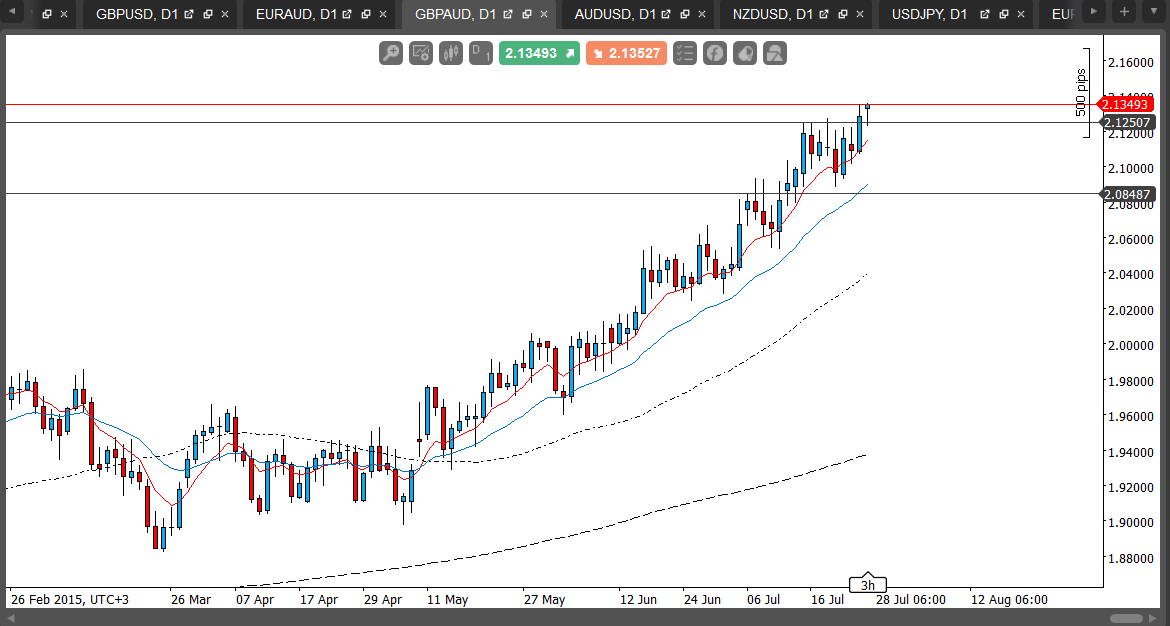Click the green 2.13493 price button
This screenshot has width=1170, height=626.
(x=539, y=53)
